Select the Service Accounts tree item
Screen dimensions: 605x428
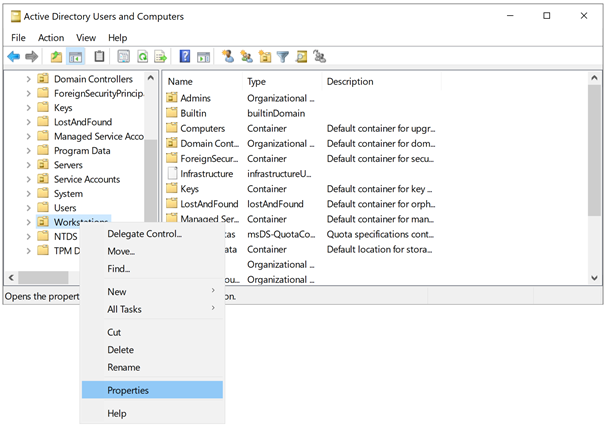pos(87,179)
